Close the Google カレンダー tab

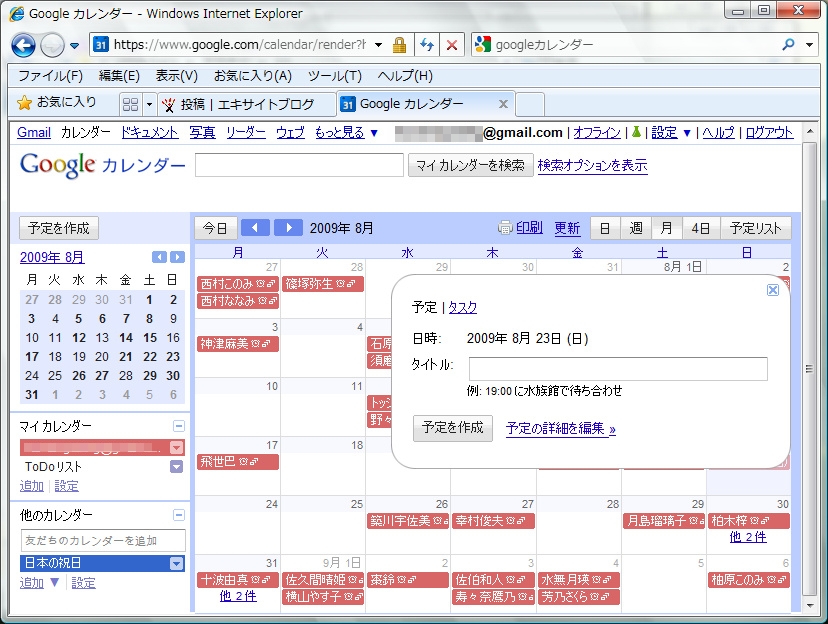(503, 104)
